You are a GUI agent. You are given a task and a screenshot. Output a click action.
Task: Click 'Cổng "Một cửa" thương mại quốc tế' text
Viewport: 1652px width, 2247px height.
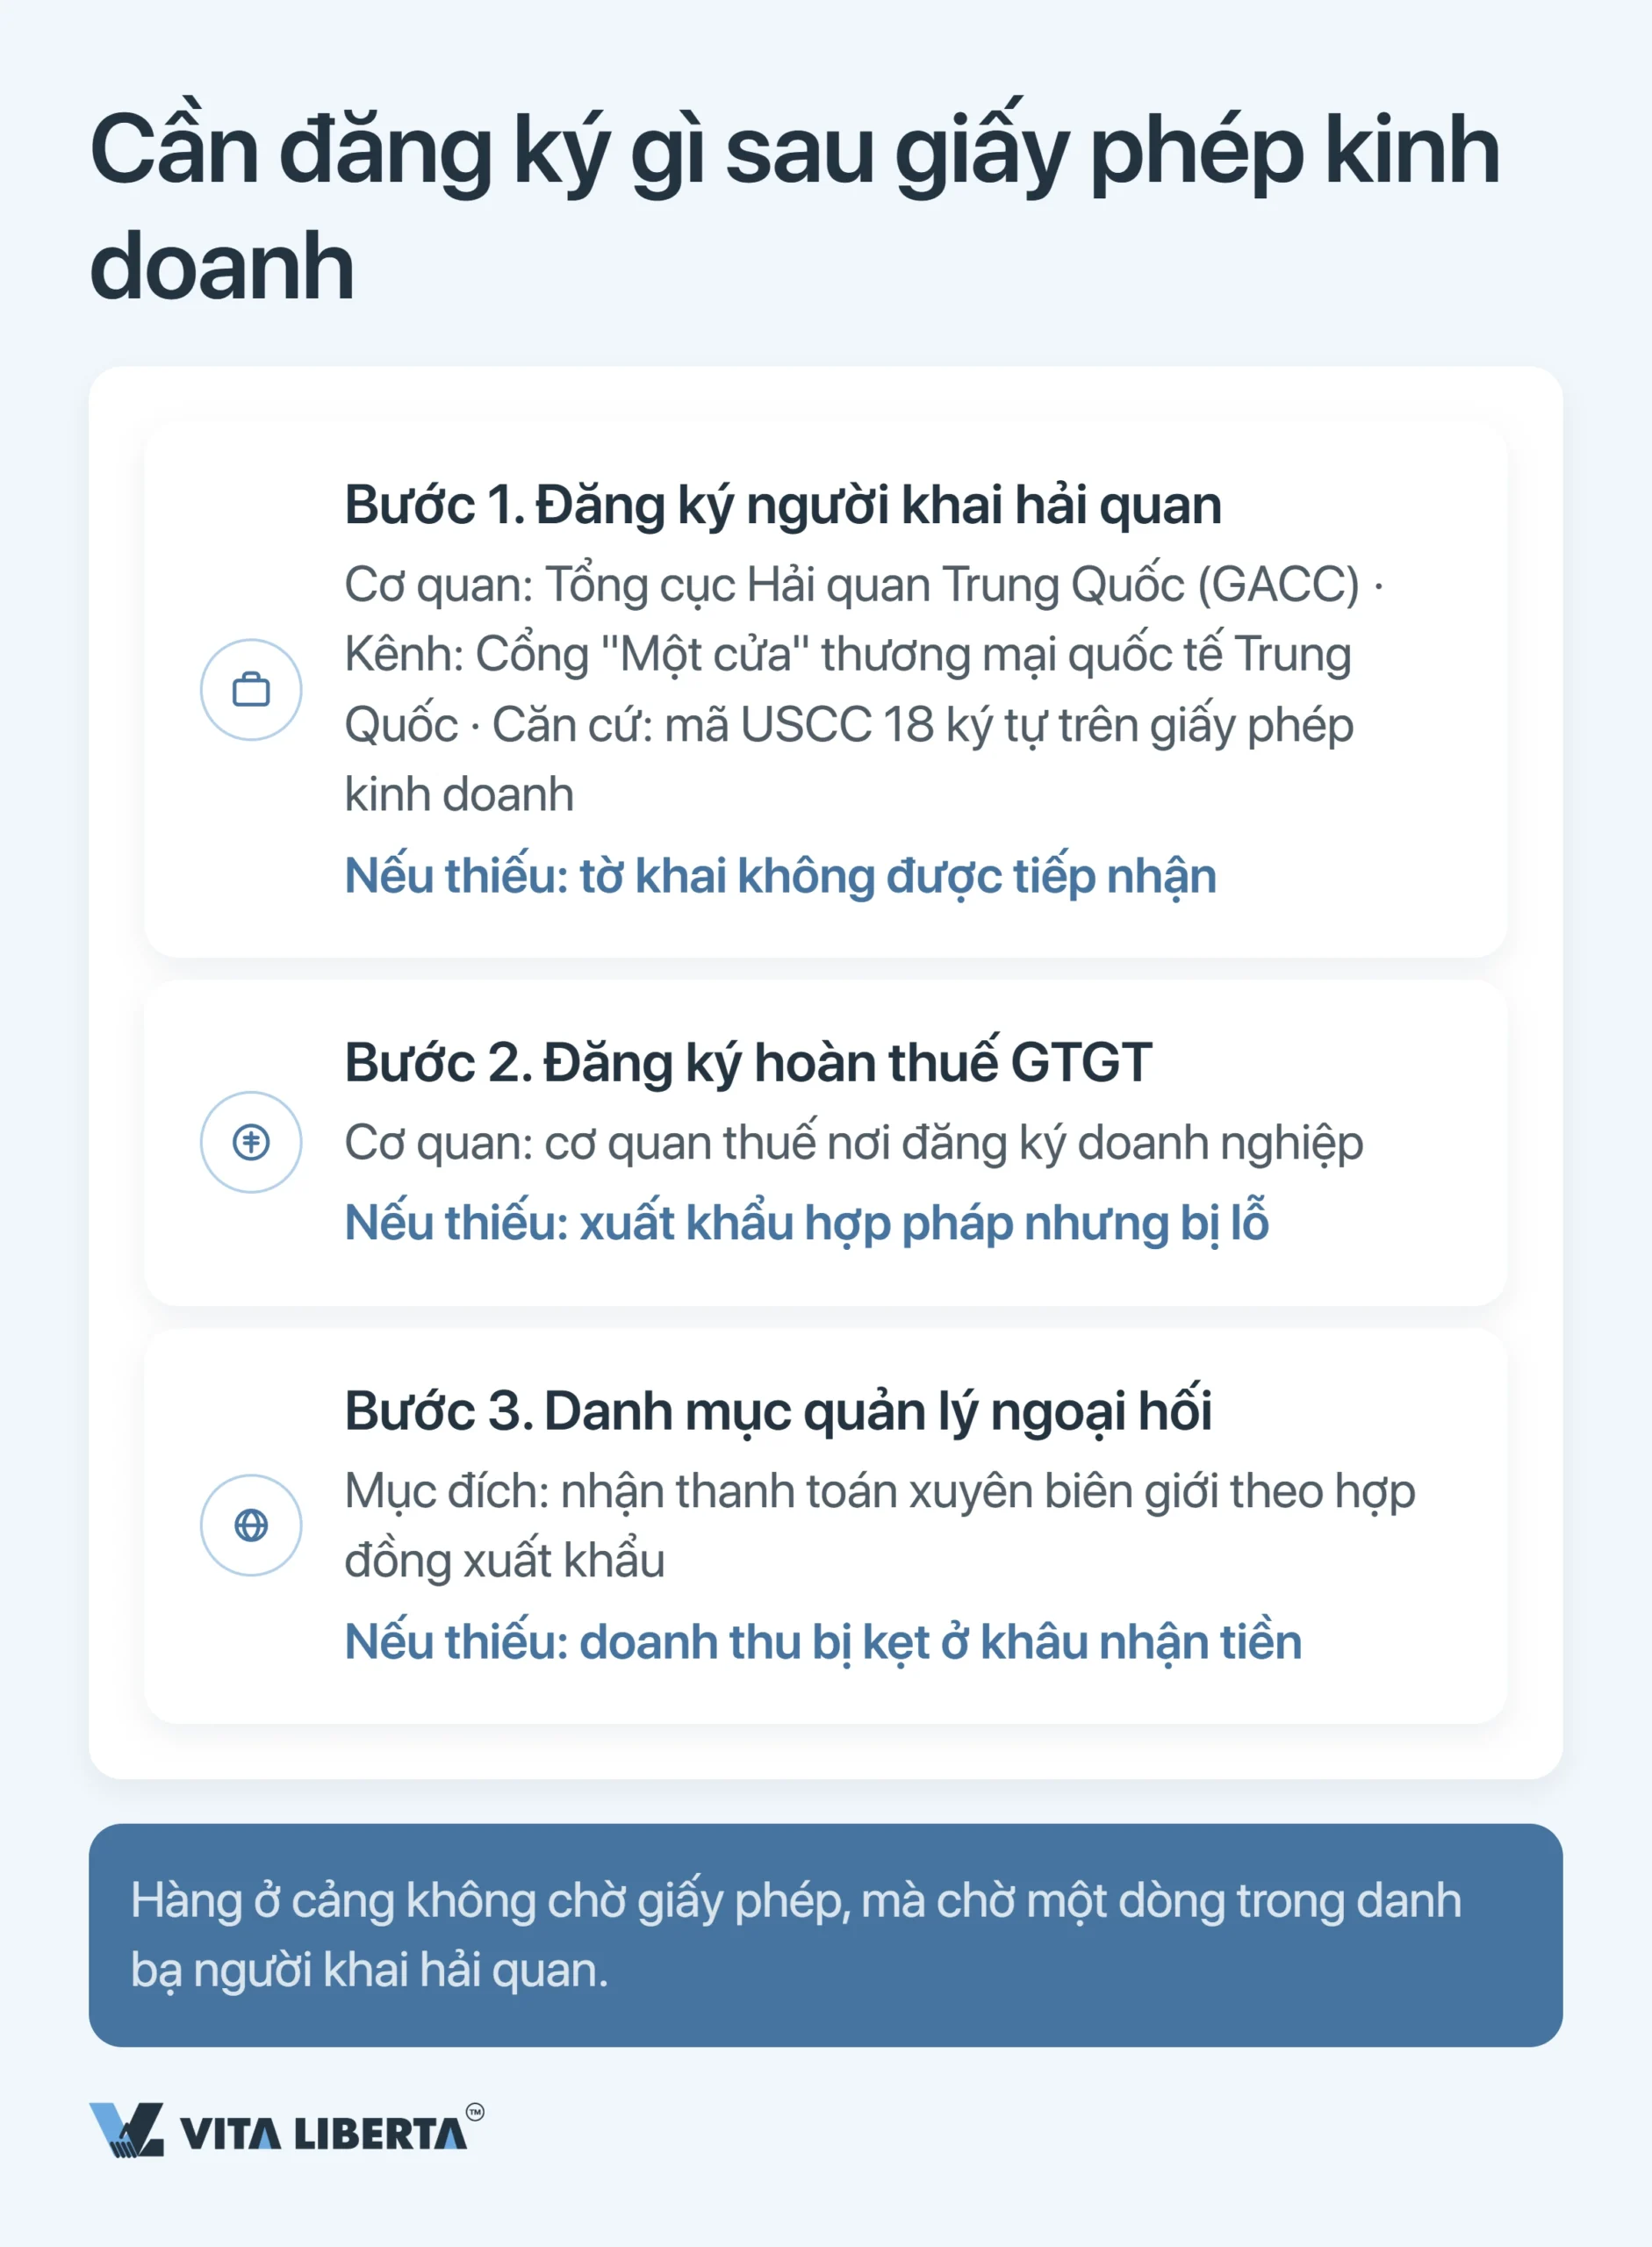click(849, 655)
